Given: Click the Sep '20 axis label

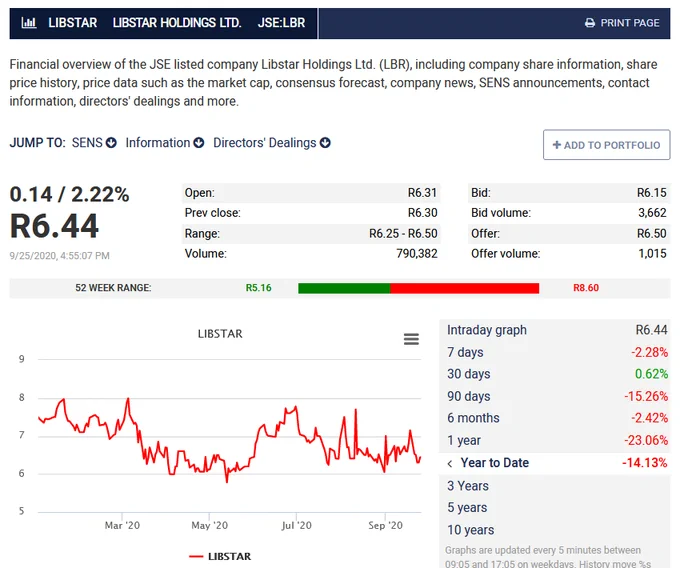Looking at the screenshot, I should tap(386, 526).
